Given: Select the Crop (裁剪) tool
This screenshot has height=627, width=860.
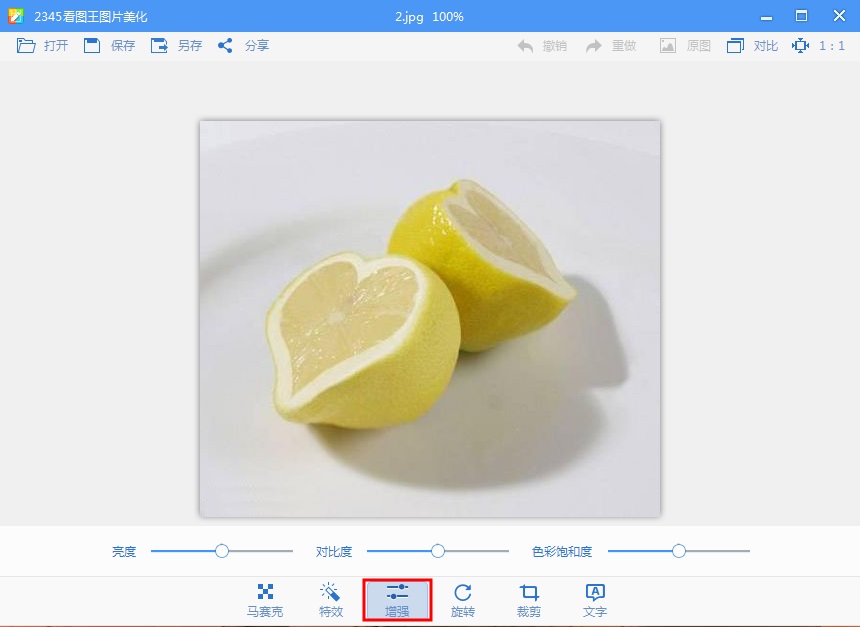Looking at the screenshot, I should [x=529, y=600].
